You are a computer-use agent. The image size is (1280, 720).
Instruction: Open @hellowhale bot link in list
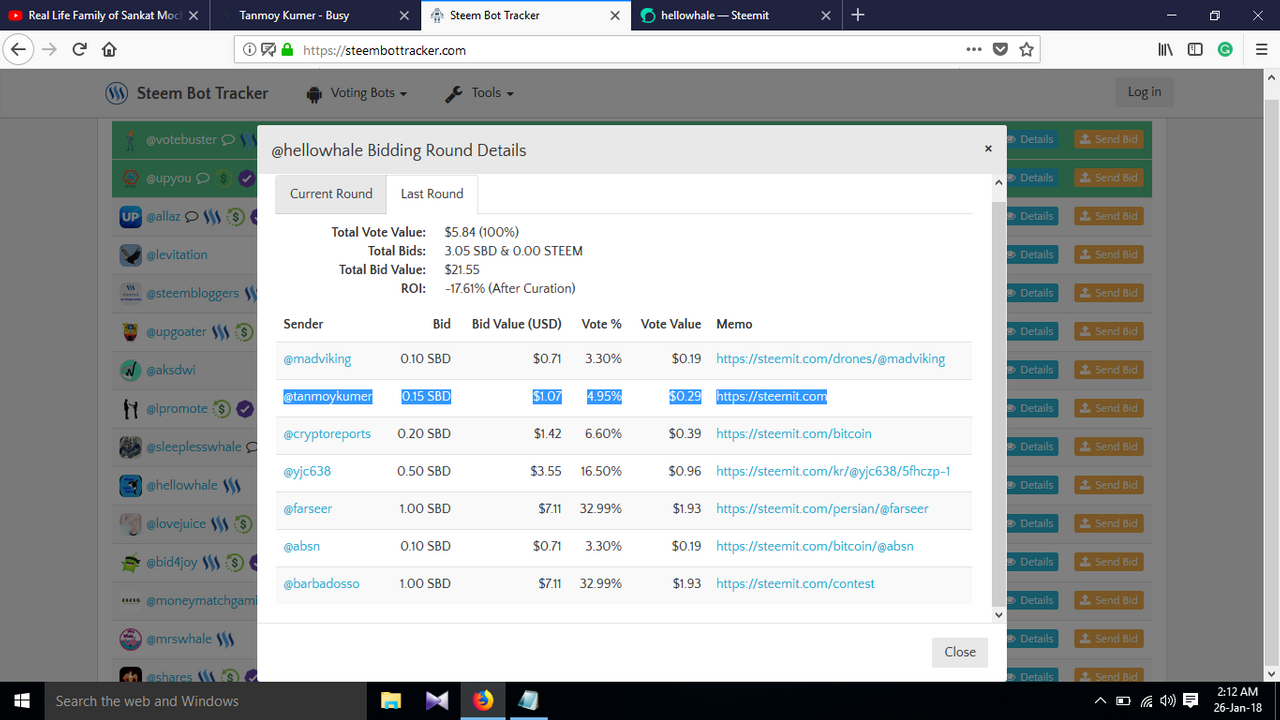[181, 485]
